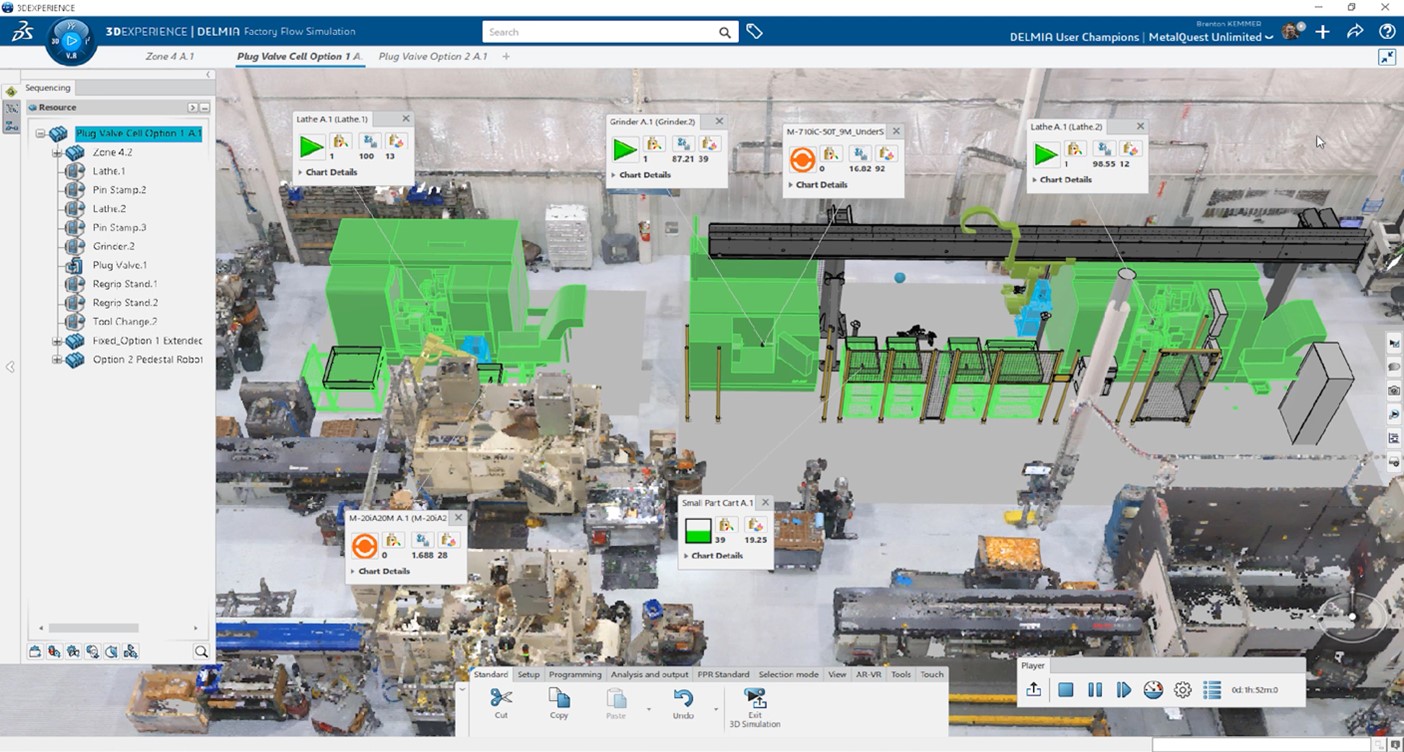Close the Small Part Cart A.1 panel
The width and height of the screenshot is (1404, 752).
[765, 503]
